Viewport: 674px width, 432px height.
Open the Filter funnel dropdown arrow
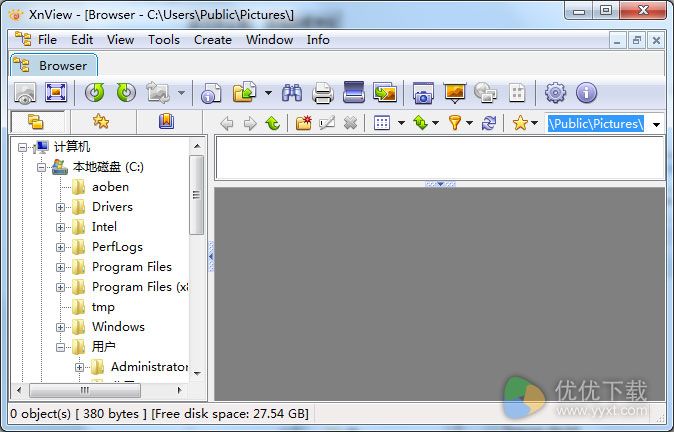pyautogui.click(x=469, y=123)
